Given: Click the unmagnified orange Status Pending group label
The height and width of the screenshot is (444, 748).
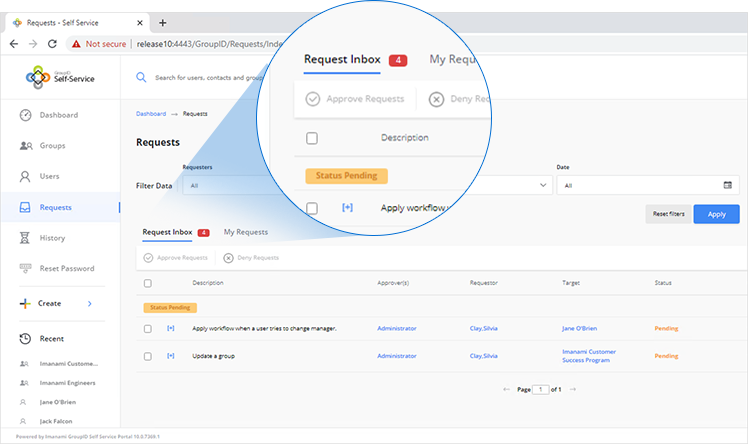Looking at the screenshot, I should pos(170,308).
